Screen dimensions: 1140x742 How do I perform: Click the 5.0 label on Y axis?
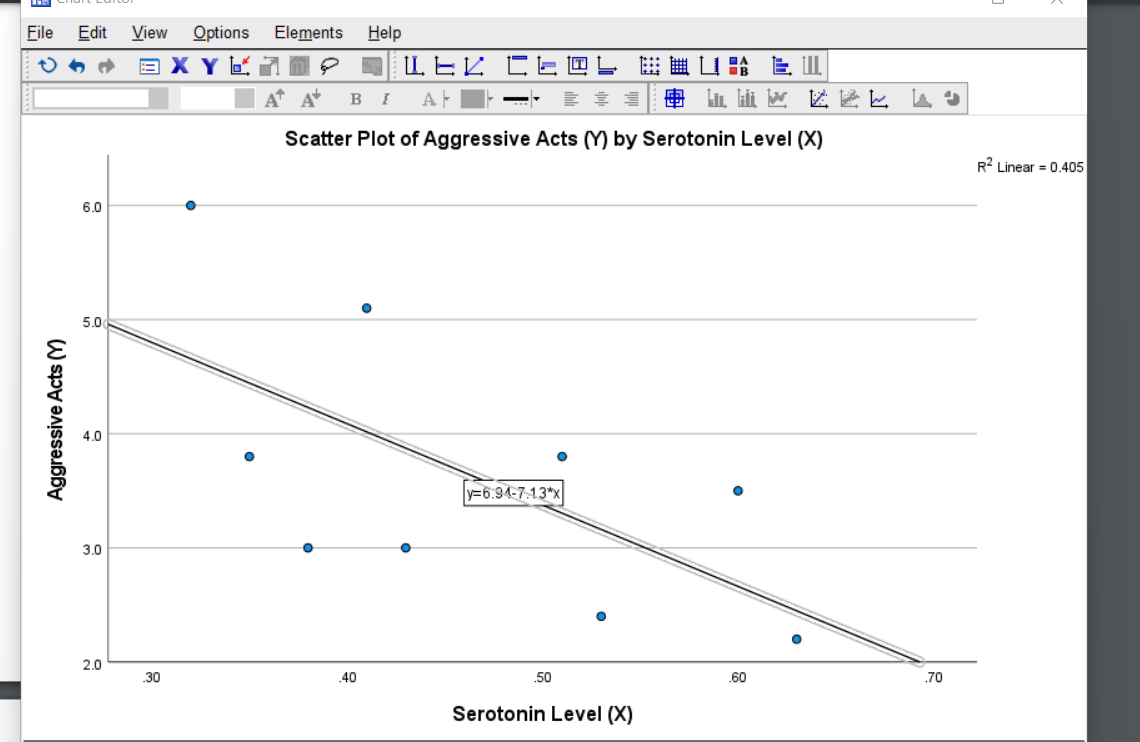[92, 322]
